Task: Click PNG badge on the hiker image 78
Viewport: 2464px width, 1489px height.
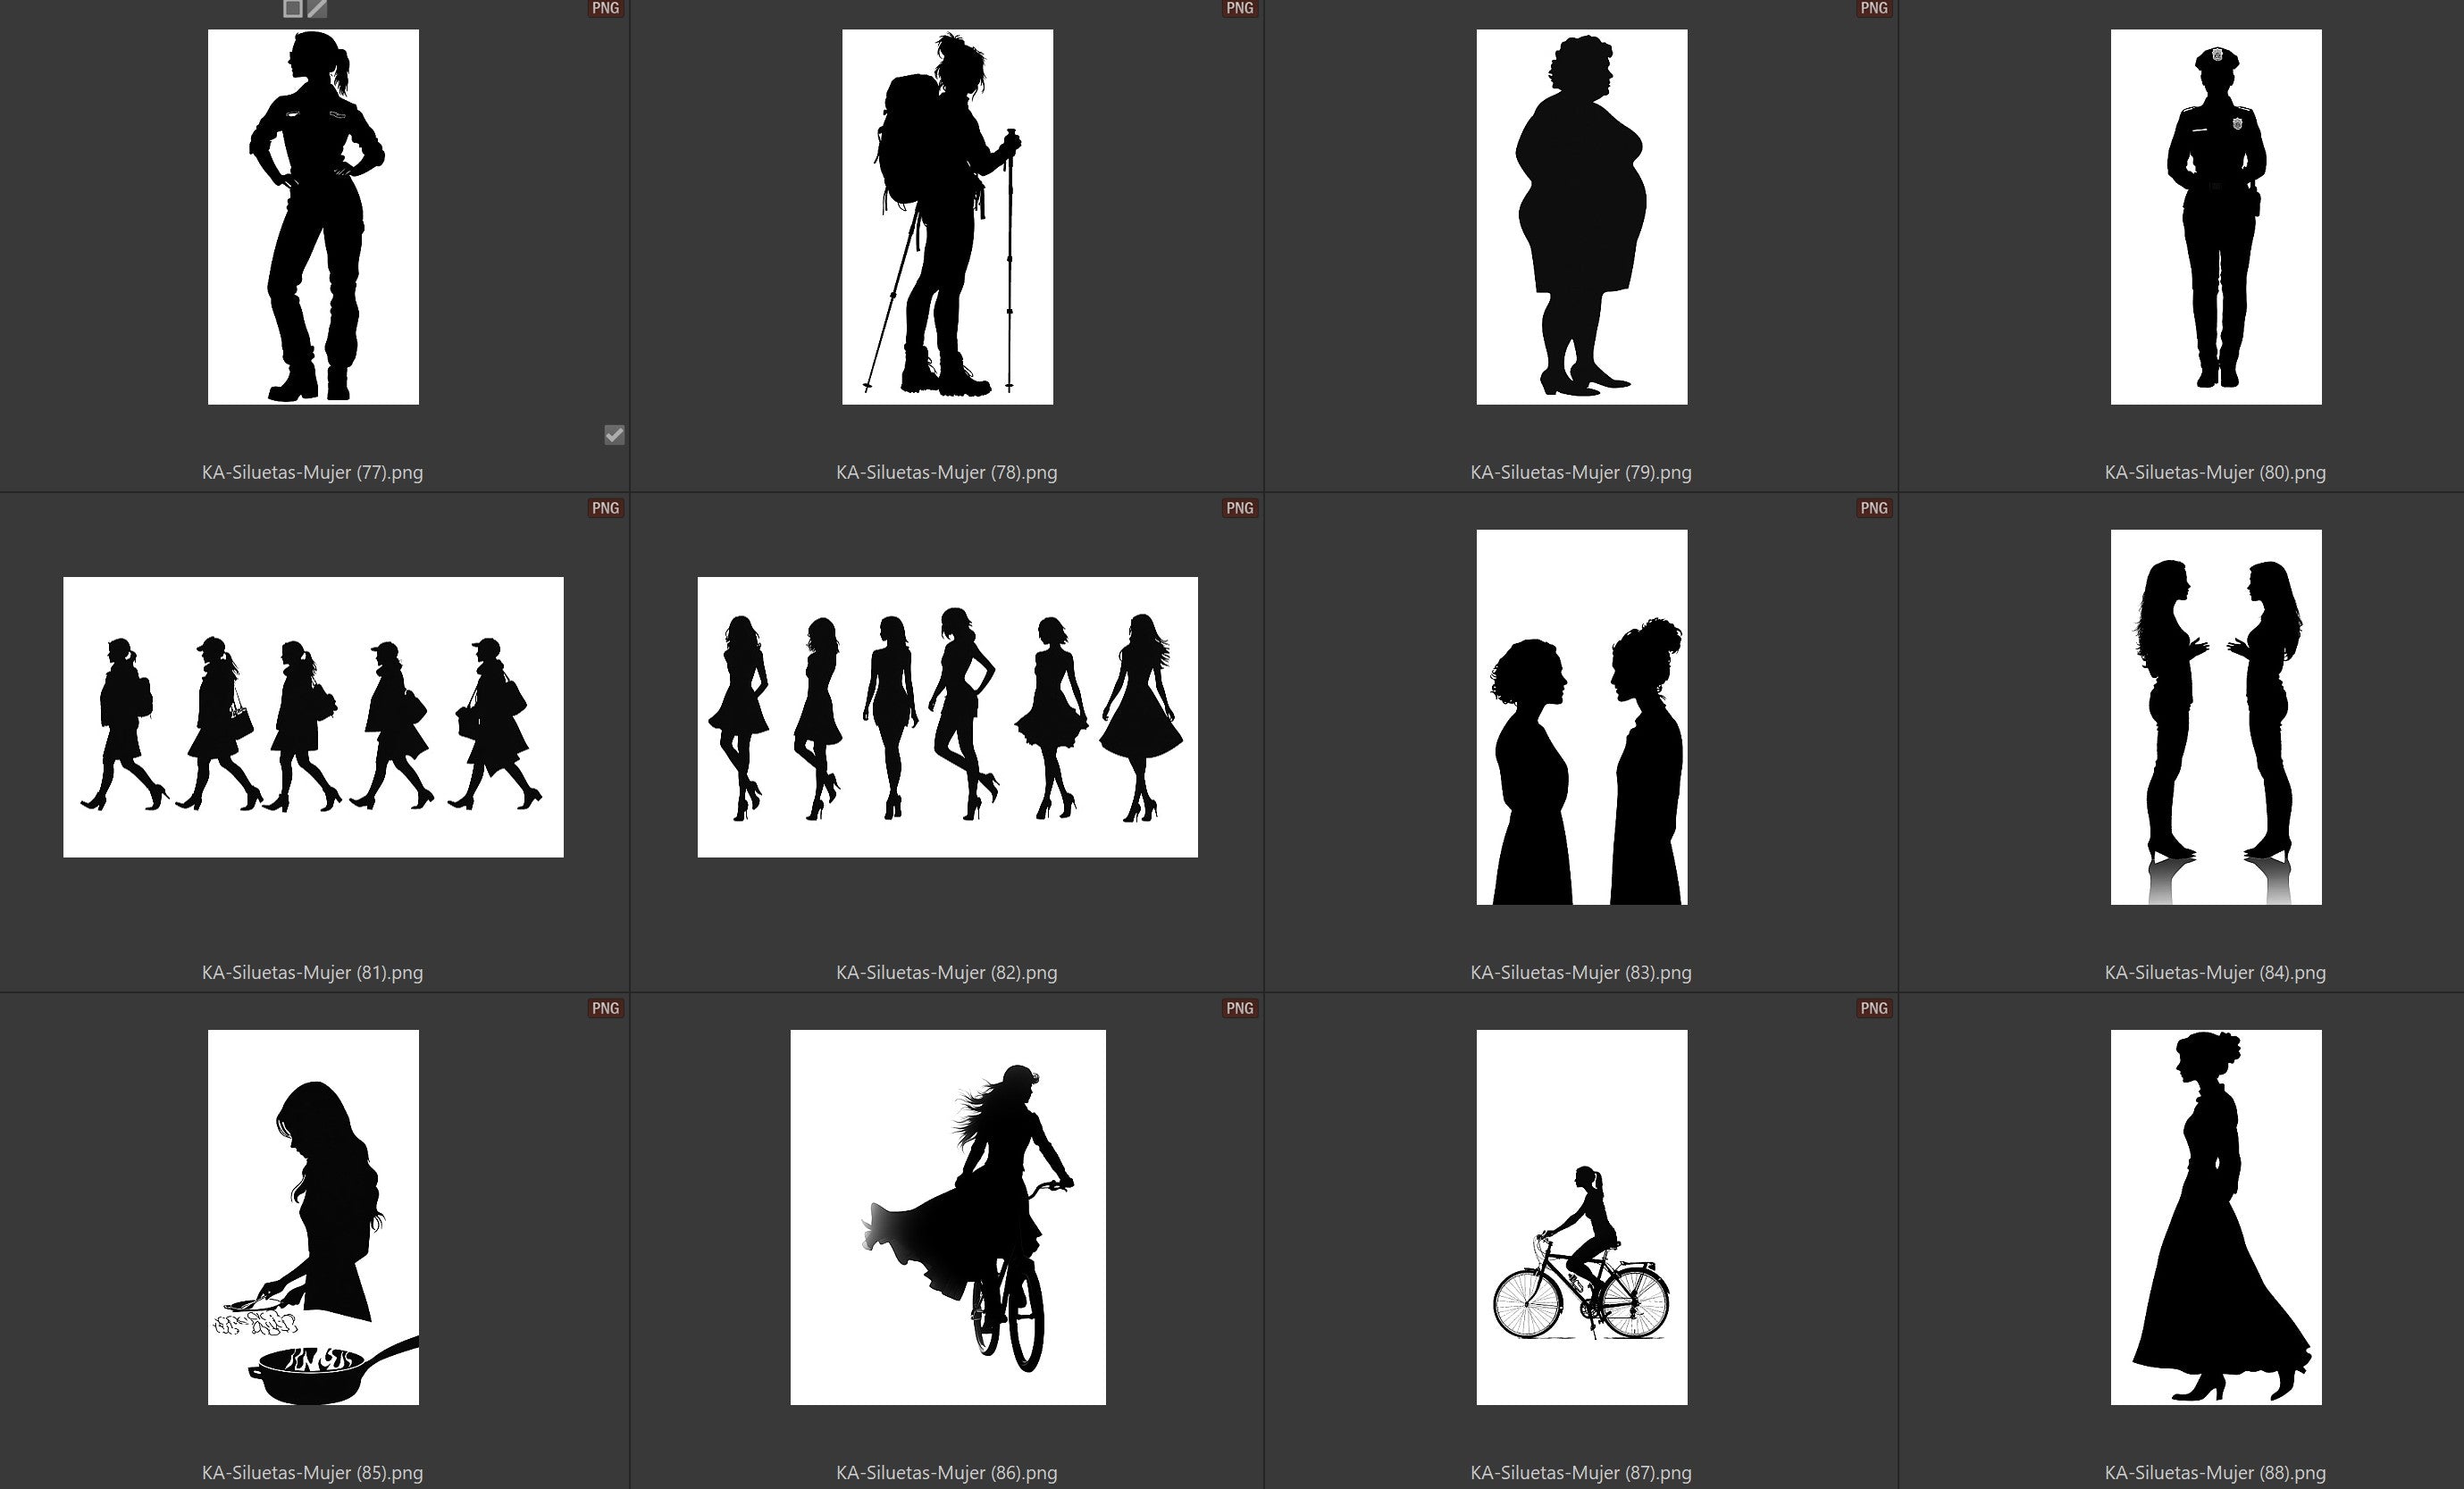Action: coord(1239,8)
